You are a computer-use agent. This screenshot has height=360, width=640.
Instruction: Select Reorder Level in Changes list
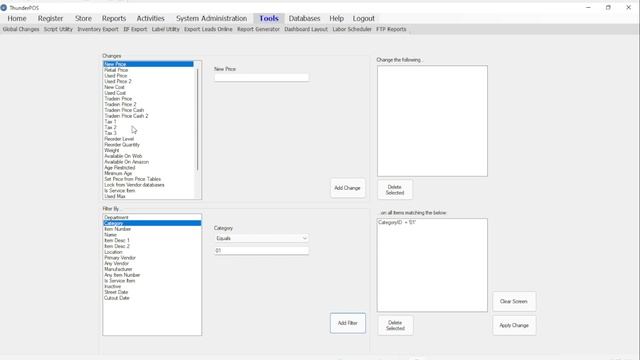click(x=119, y=139)
